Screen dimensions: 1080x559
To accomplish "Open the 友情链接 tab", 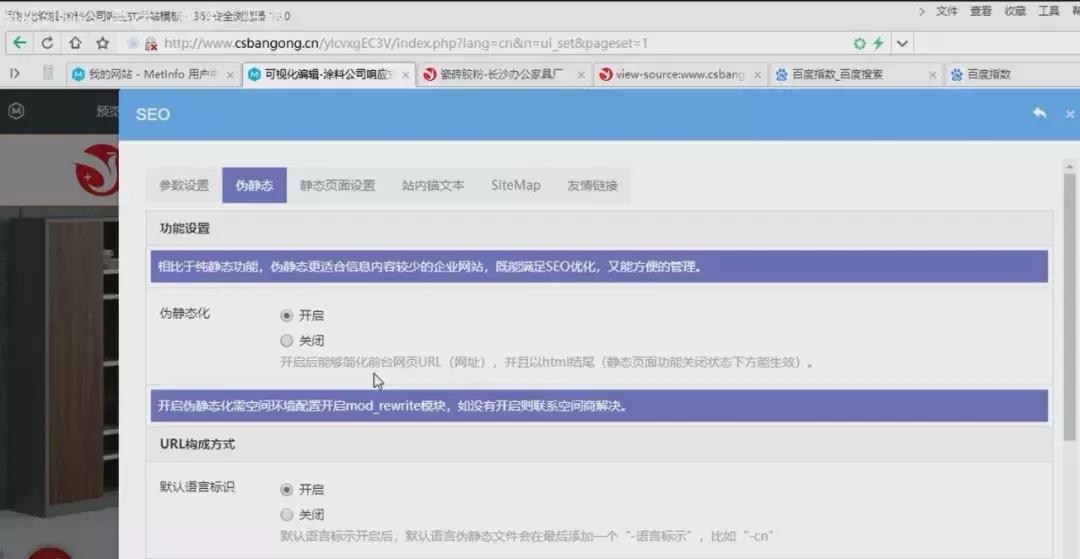I will [592, 185].
